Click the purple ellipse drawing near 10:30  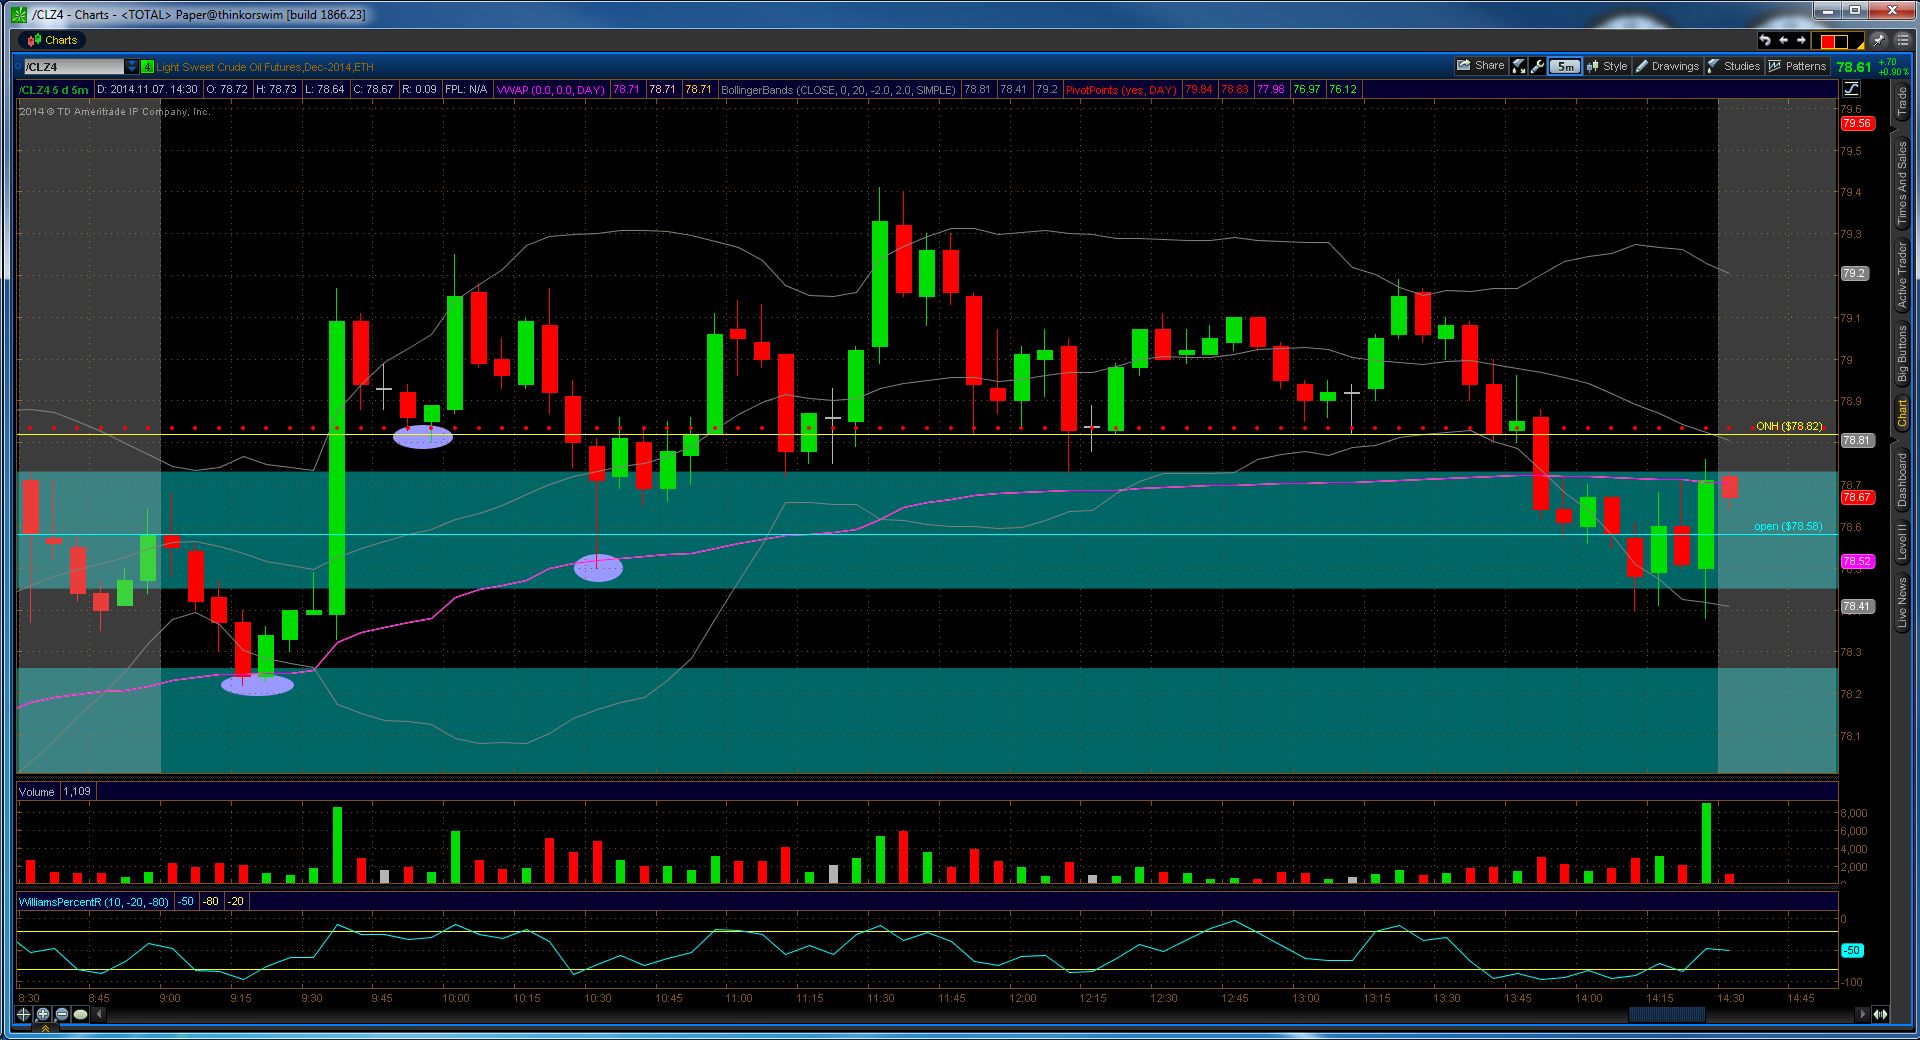click(x=598, y=568)
